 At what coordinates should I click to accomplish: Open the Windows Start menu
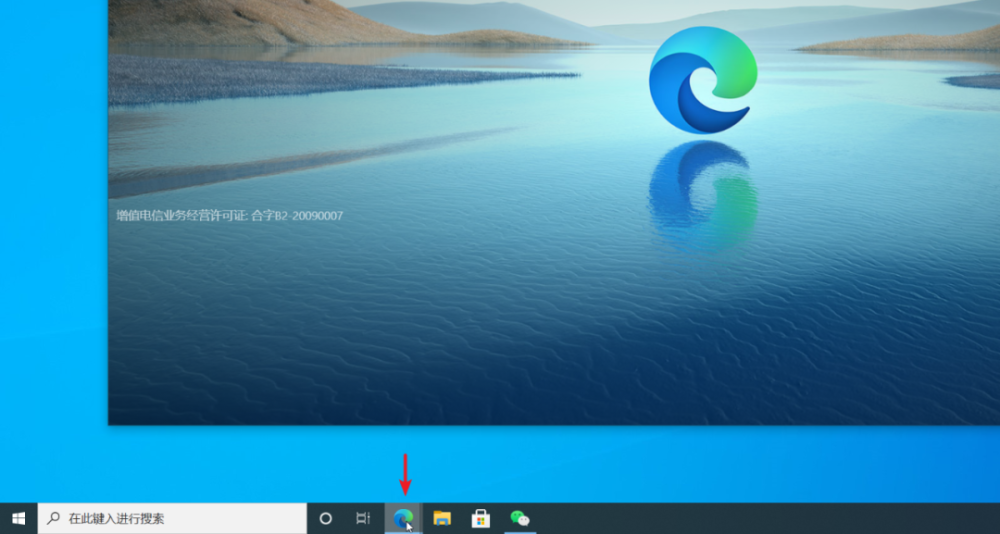[x=18, y=519]
